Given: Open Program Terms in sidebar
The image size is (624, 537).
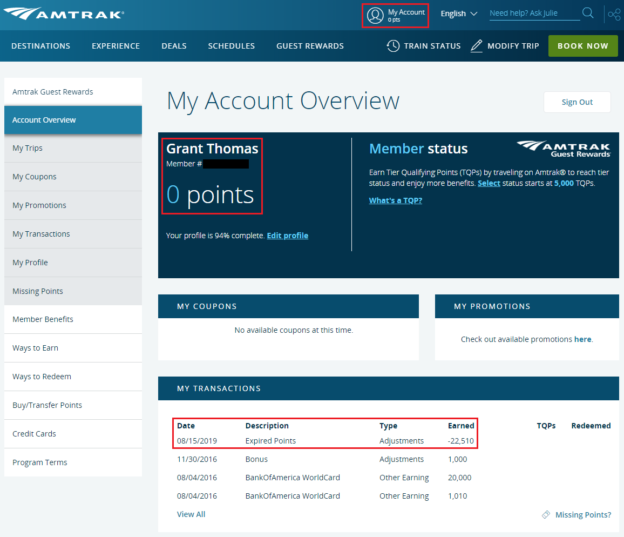Looking at the screenshot, I should pyautogui.click(x=73, y=463).
